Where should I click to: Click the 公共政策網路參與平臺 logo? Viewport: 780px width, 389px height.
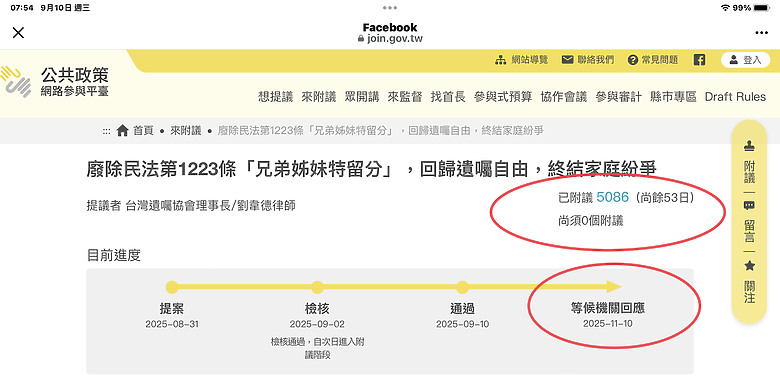56,82
